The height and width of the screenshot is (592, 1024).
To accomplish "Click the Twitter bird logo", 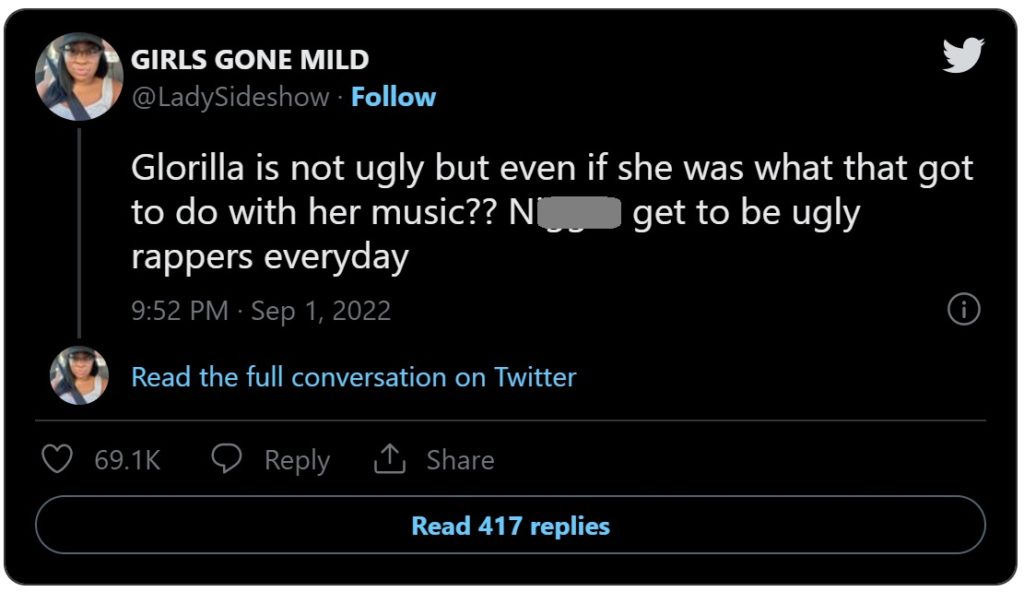I will pos(963,55).
